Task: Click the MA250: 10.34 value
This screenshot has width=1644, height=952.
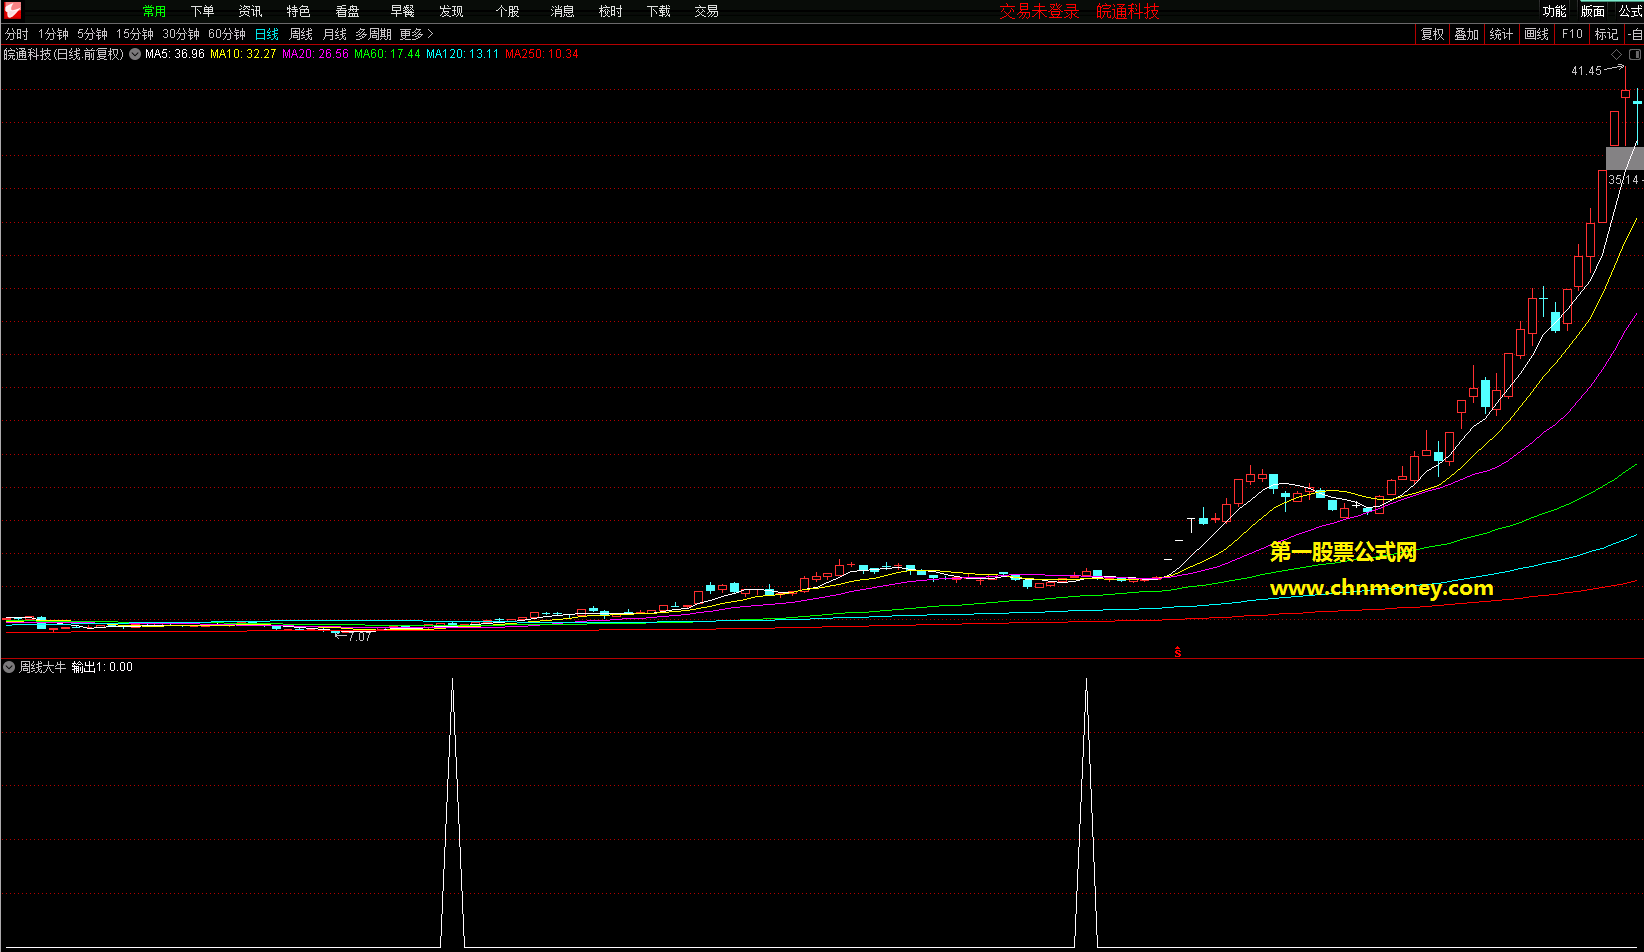Action: (x=542, y=54)
